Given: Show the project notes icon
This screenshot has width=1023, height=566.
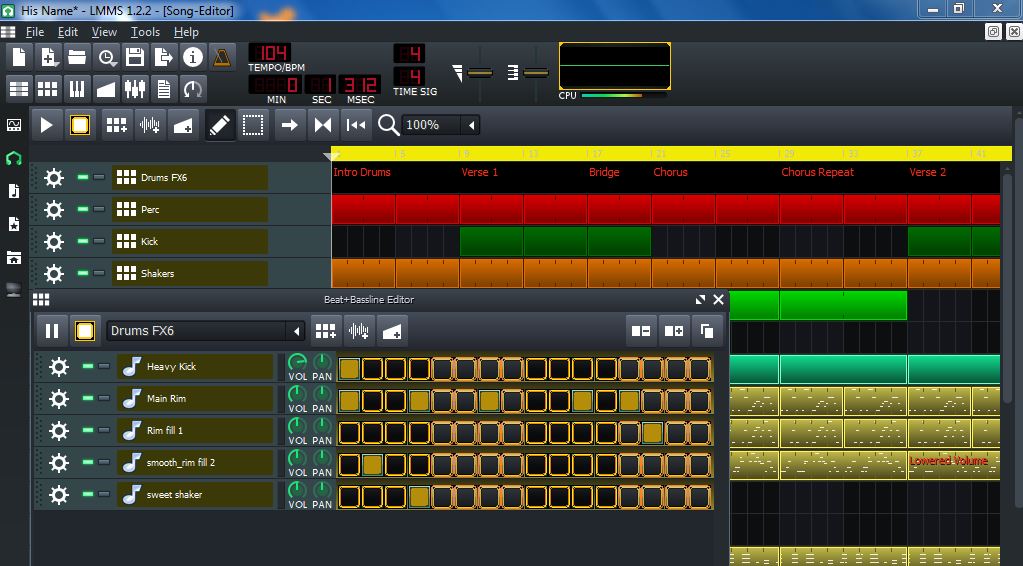Looking at the screenshot, I should point(164,89).
